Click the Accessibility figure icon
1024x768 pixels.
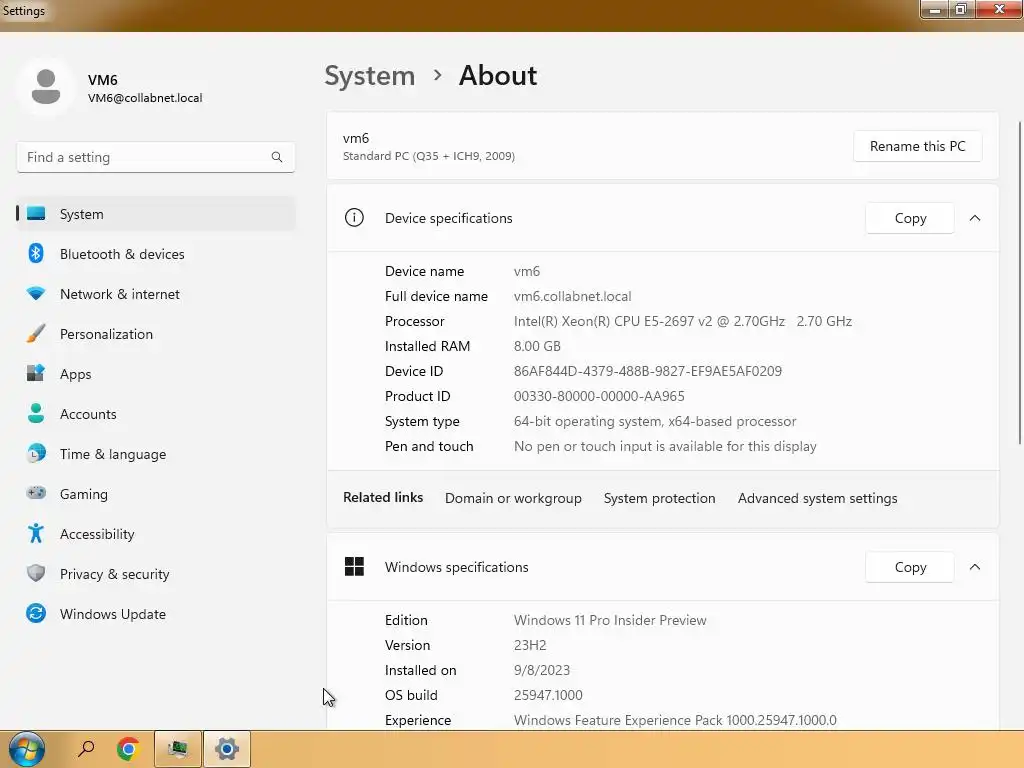click(36, 534)
